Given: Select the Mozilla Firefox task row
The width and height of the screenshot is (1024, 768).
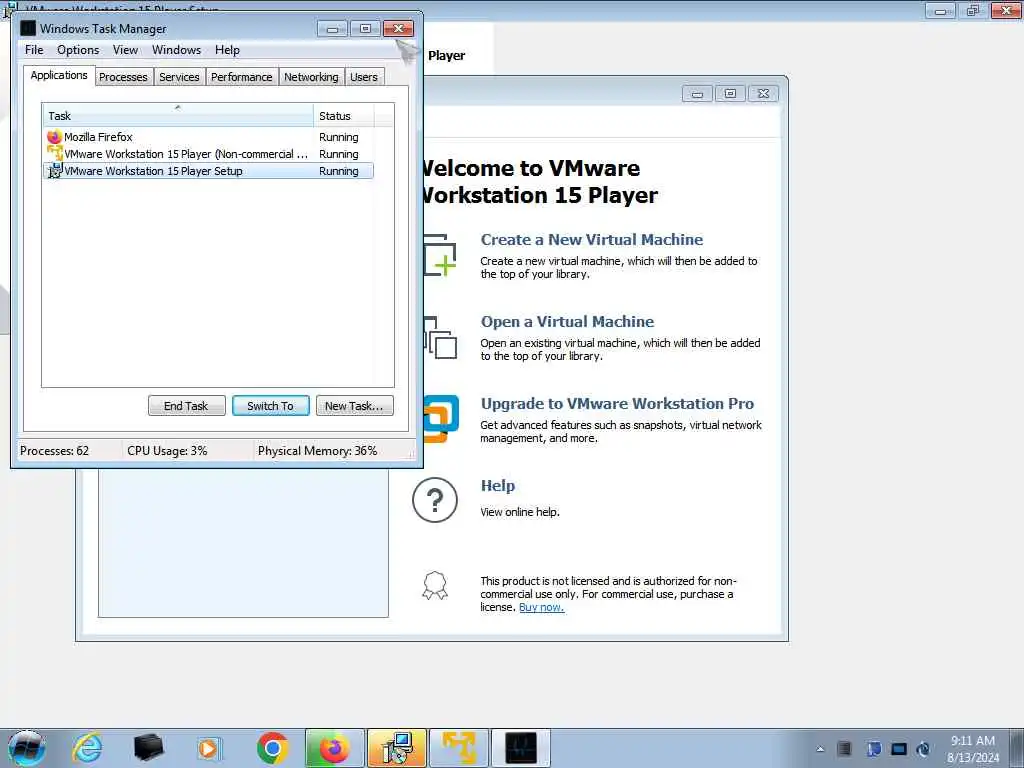Looking at the screenshot, I should coord(208,136).
